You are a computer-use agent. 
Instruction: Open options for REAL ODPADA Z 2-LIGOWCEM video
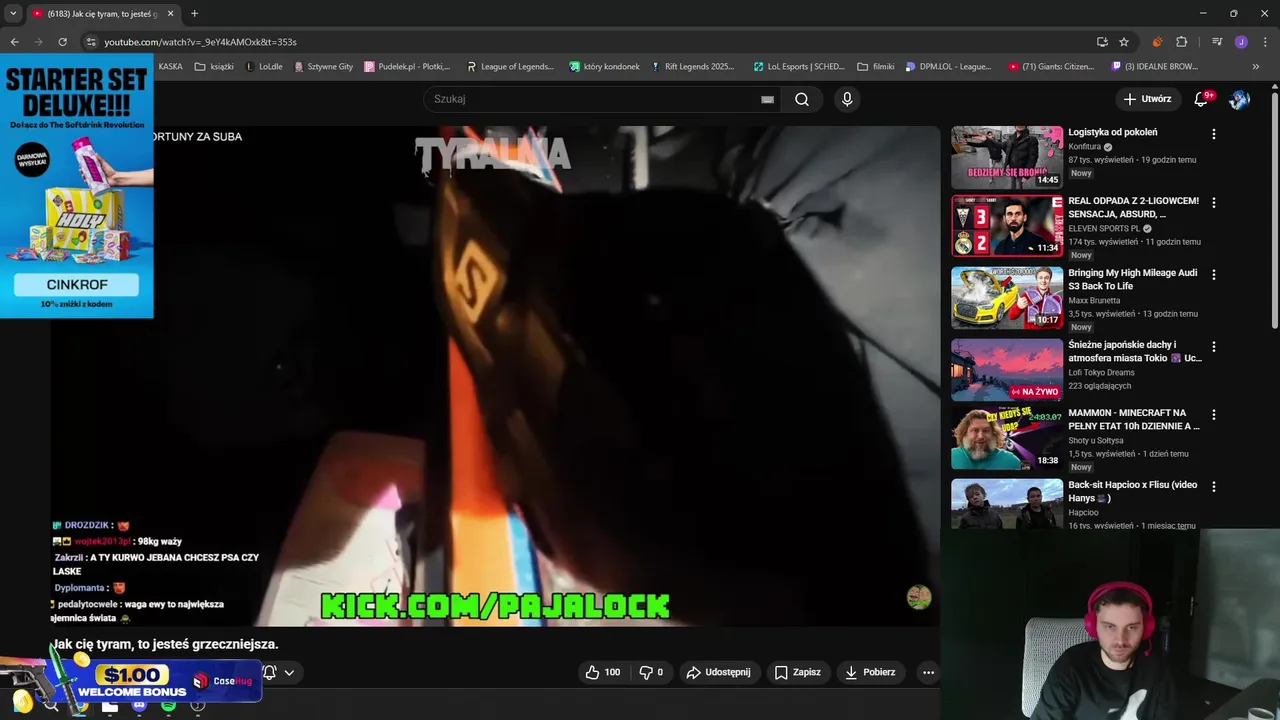(1214, 203)
